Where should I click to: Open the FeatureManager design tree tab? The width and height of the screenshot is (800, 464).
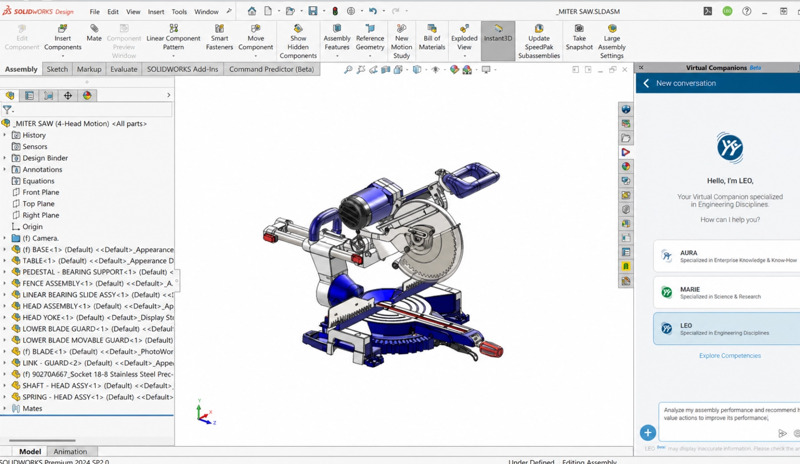(10, 95)
